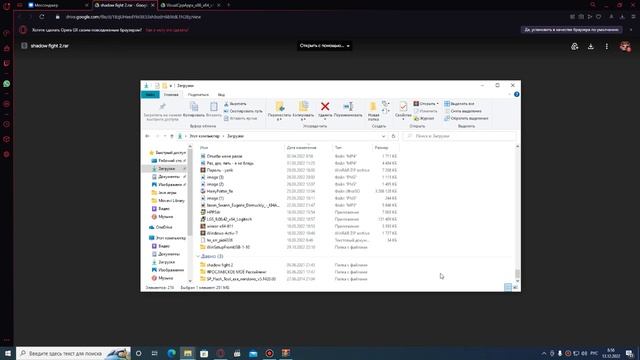Image resolution: width=640 pixels, height=360 pixels.
Task: Click Invert selection in the ribbon
Action: coord(466,118)
